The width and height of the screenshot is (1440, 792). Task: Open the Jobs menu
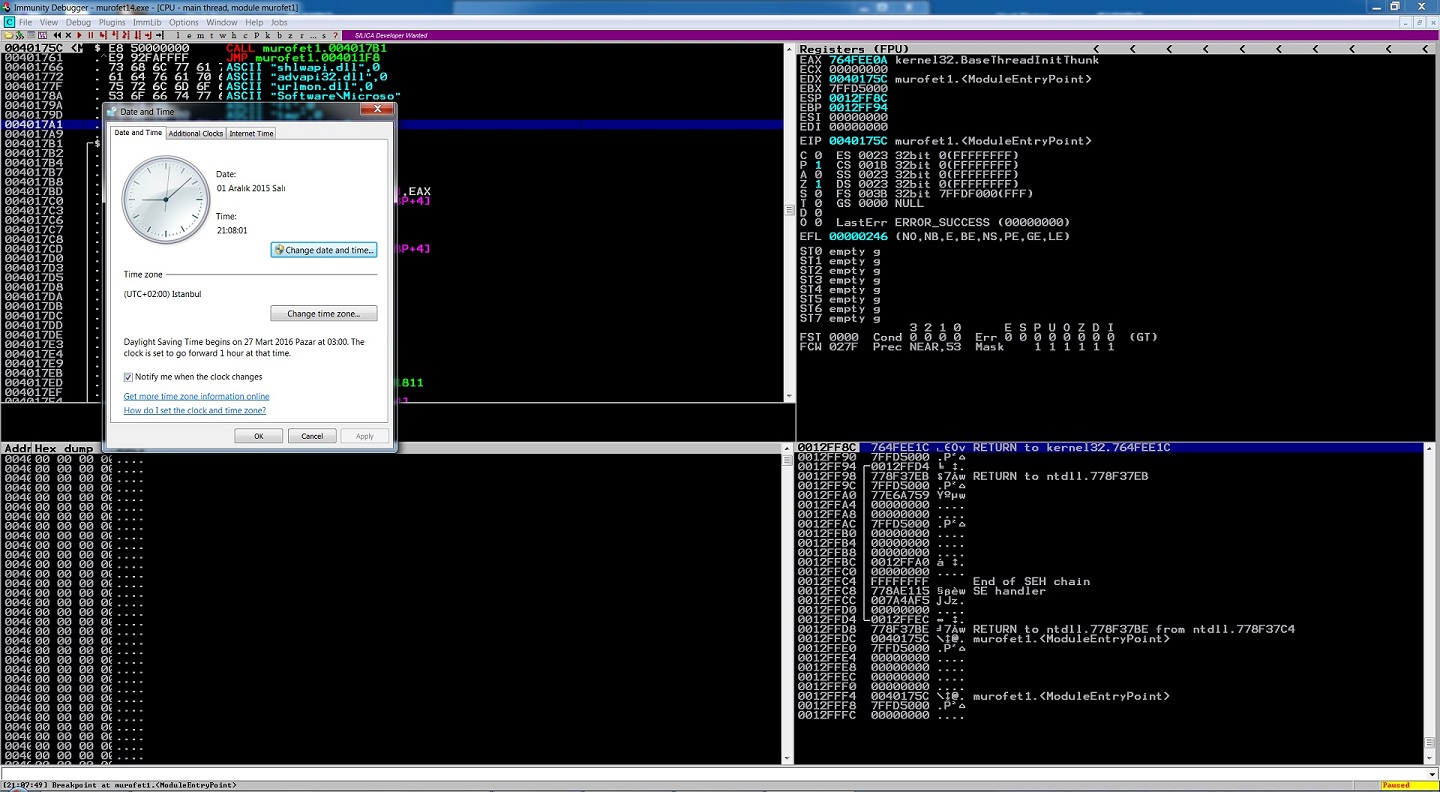(x=279, y=22)
